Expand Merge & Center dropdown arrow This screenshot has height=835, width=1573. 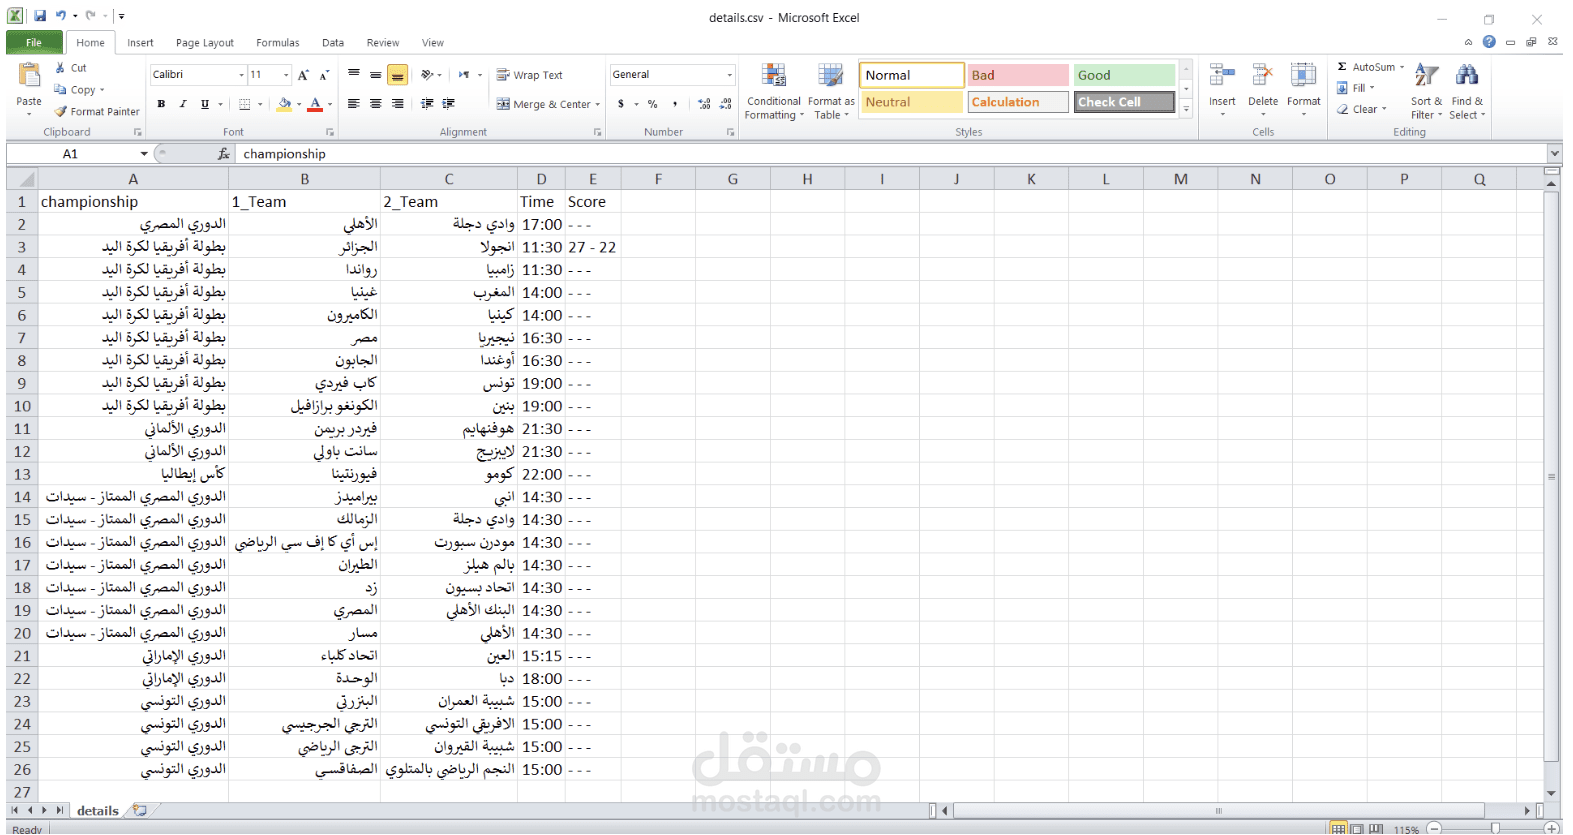[598, 104]
